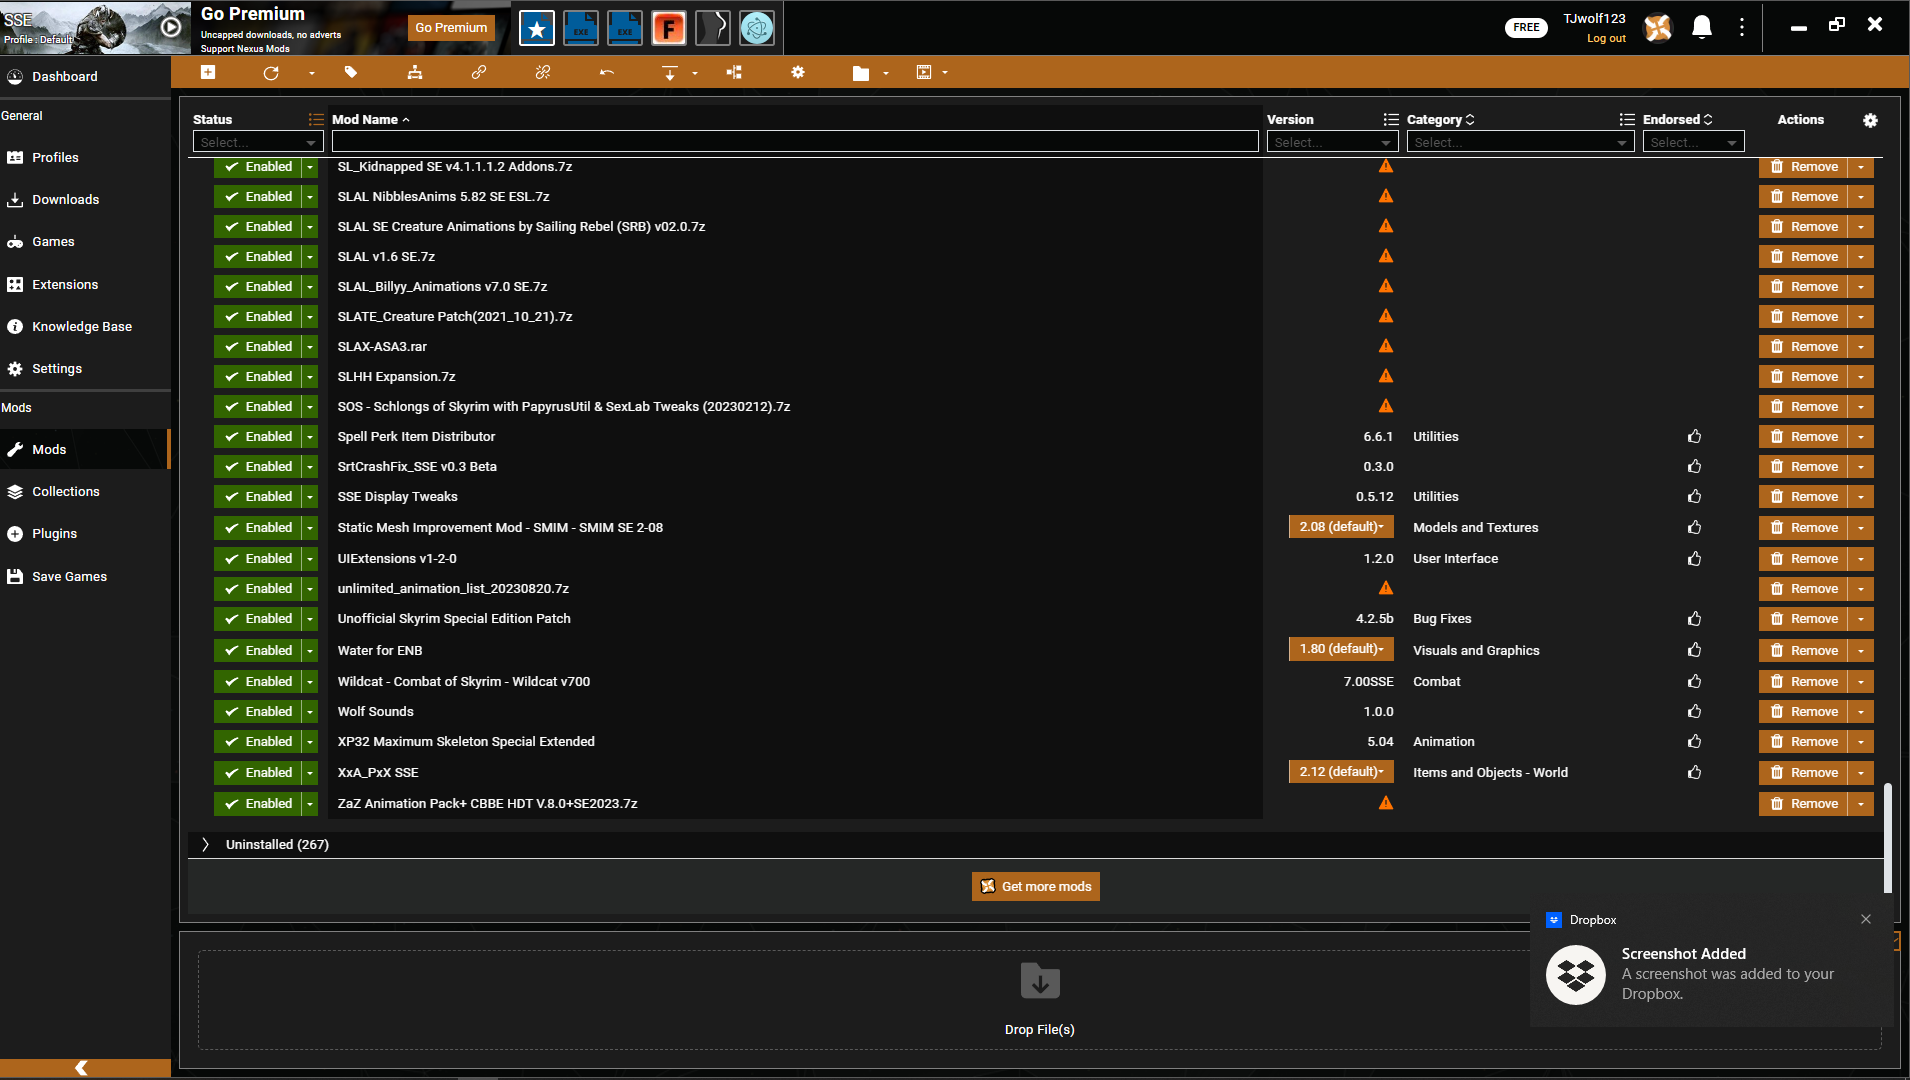Toggle Enabled status for Wolf Sounds
This screenshot has width=1910, height=1080.
coord(258,712)
